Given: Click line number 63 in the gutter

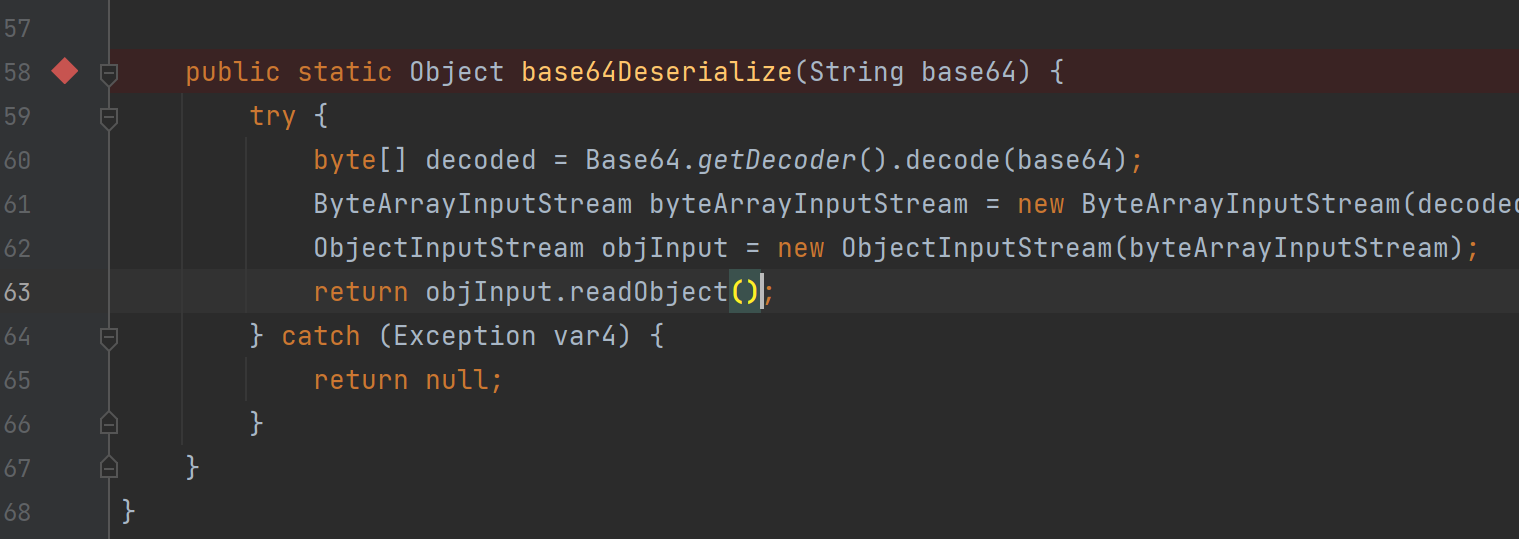Looking at the screenshot, I should [x=18, y=292].
